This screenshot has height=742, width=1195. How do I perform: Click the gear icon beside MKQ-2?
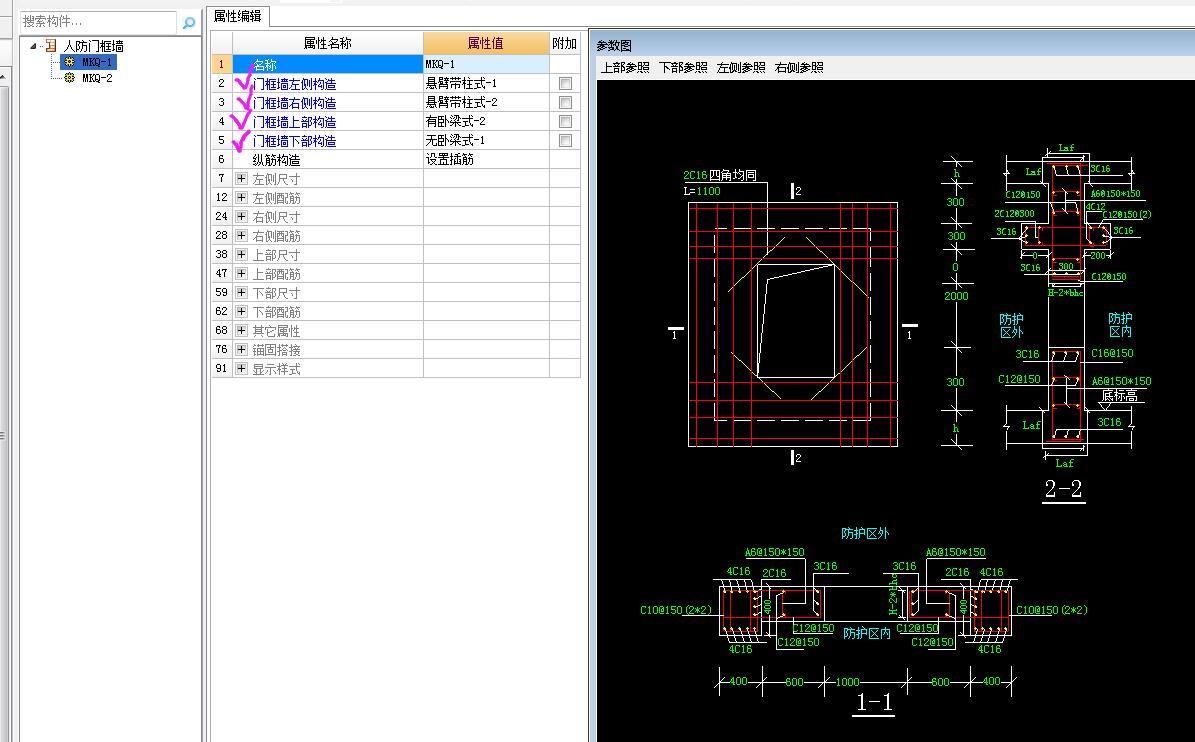(70, 78)
